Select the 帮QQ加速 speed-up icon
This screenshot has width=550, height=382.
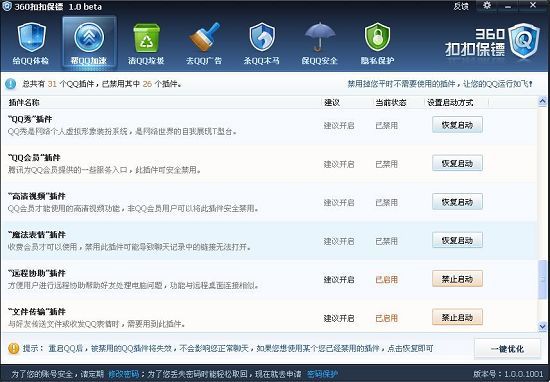point(89,38)
